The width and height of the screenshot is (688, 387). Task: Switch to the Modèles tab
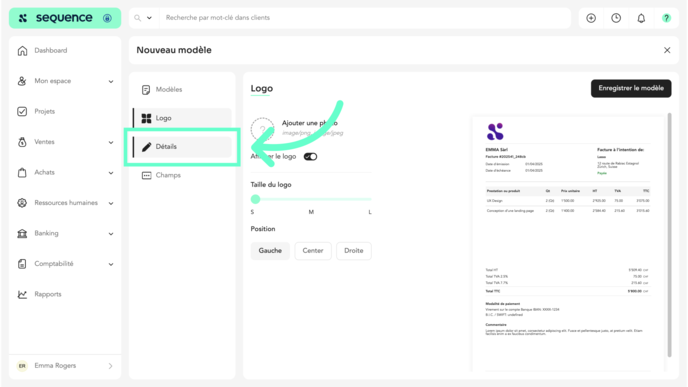pos(182,90)
